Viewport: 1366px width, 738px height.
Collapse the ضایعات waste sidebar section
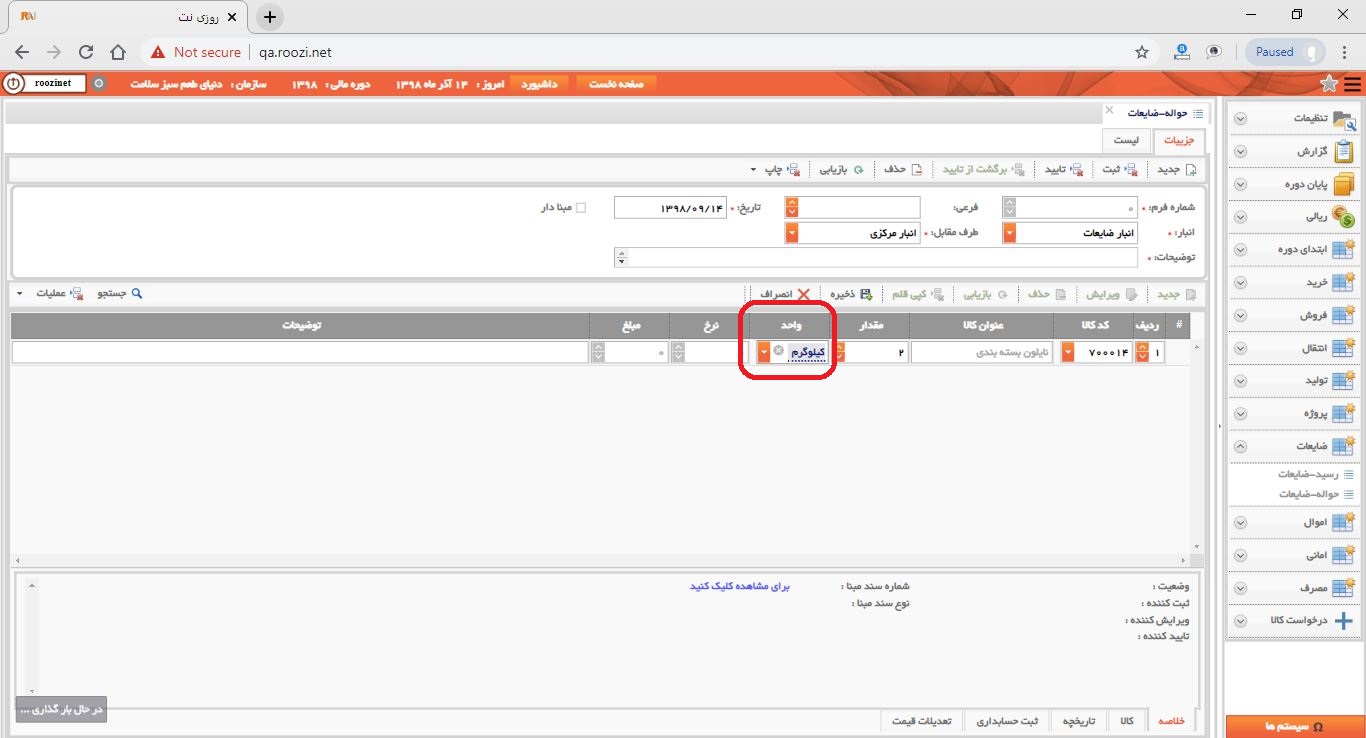(1240, 447)
